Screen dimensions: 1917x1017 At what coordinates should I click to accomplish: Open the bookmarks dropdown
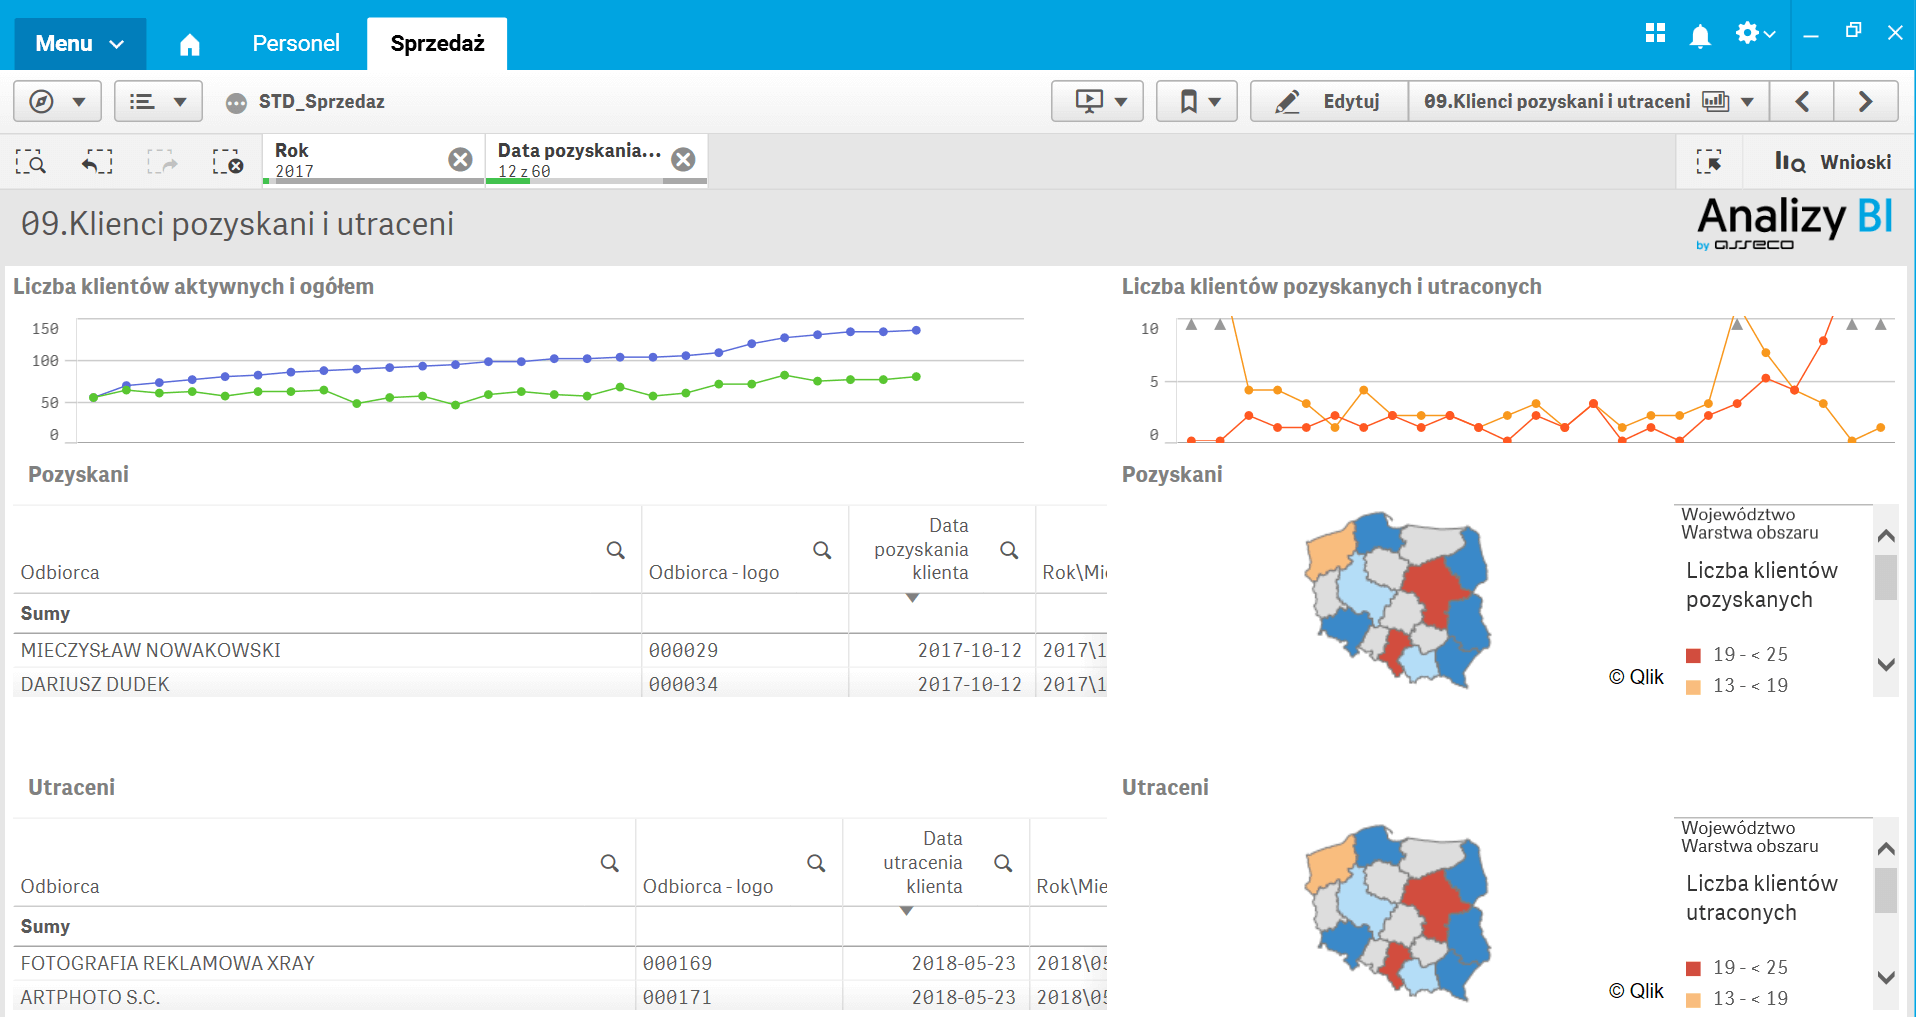(x=1197, y=101)
